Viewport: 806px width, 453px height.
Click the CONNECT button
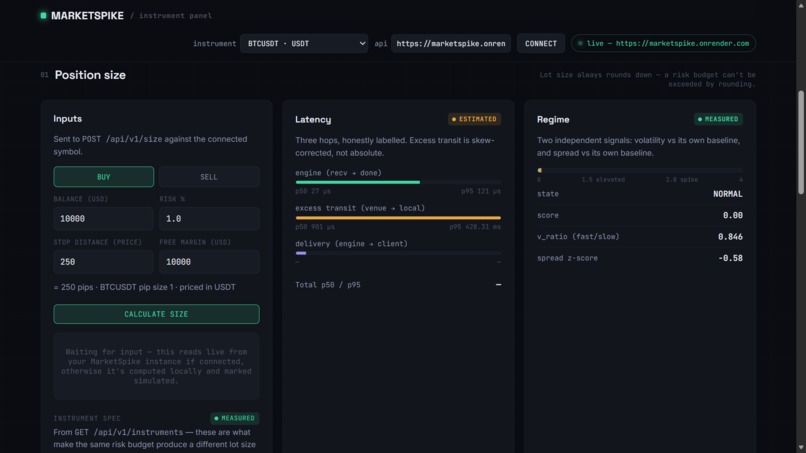[541, 44]
